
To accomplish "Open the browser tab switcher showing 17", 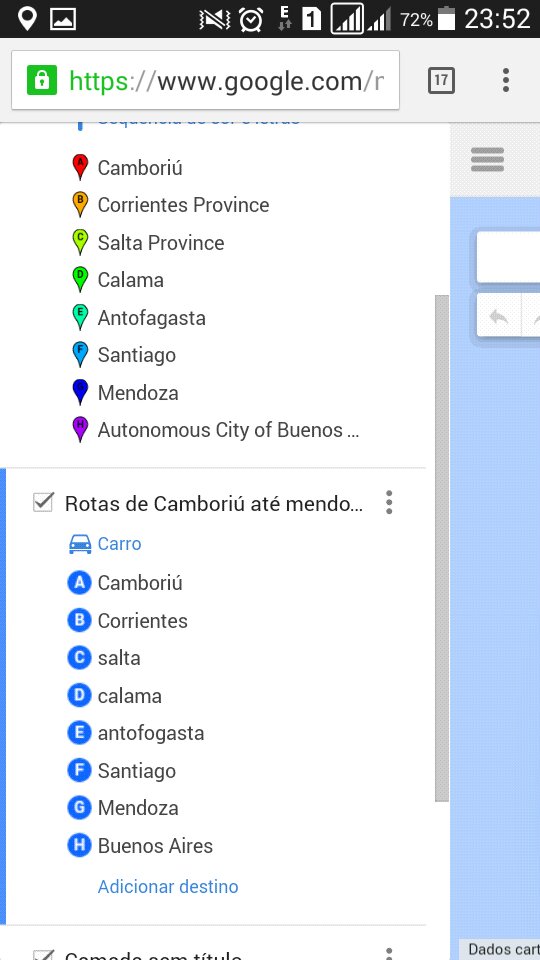I will (x=441, y=80).
